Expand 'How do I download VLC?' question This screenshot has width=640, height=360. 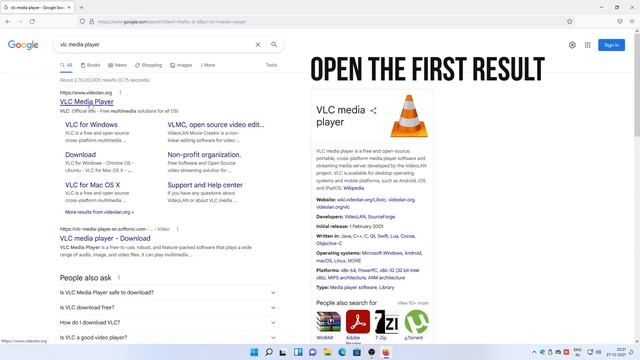click(x=168, y=322)
